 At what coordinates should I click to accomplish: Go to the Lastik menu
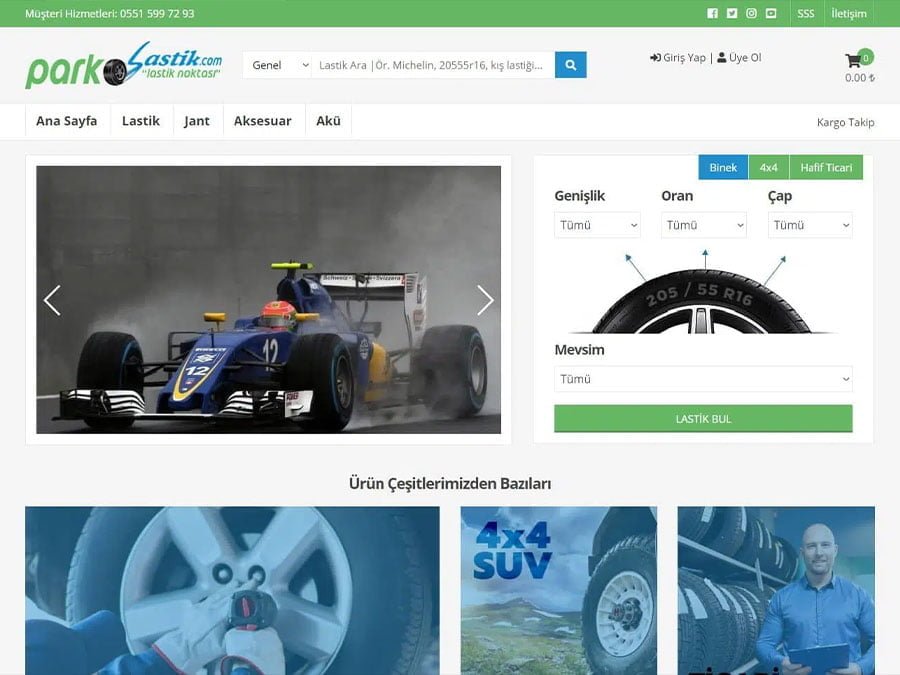(140, 120)
